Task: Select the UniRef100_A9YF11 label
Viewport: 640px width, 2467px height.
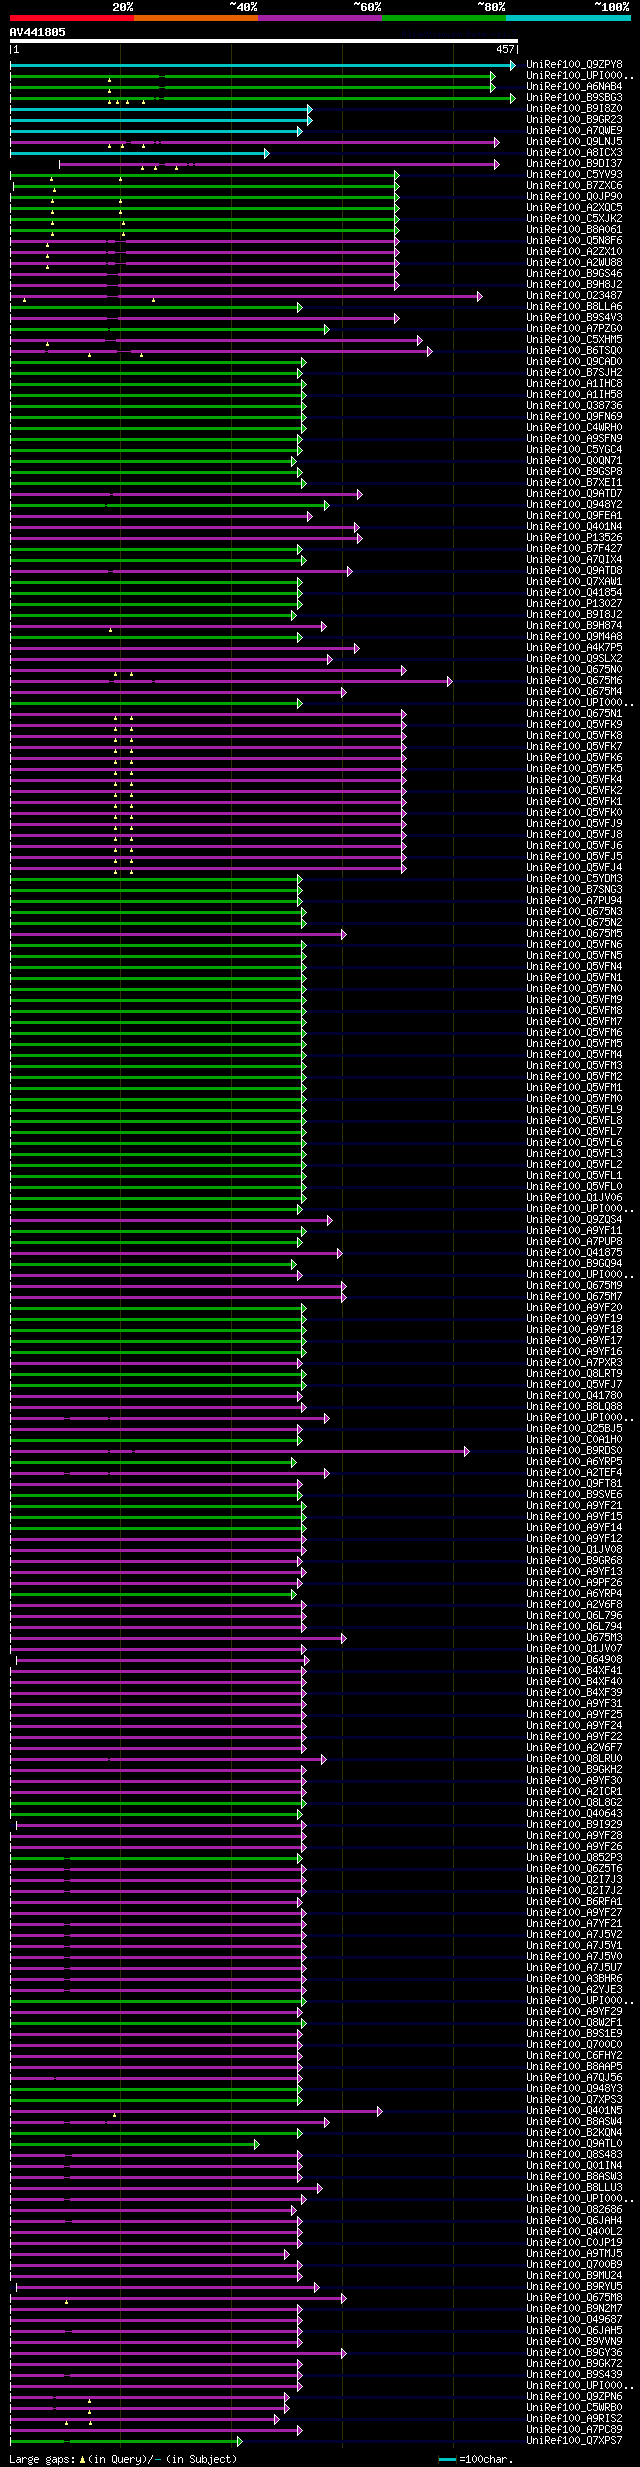Action: (574, 1231)
